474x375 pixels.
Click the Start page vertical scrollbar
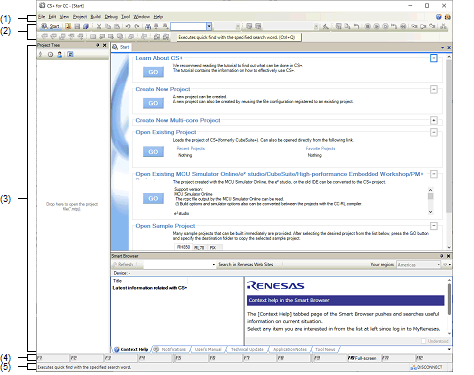pos(449,152)
